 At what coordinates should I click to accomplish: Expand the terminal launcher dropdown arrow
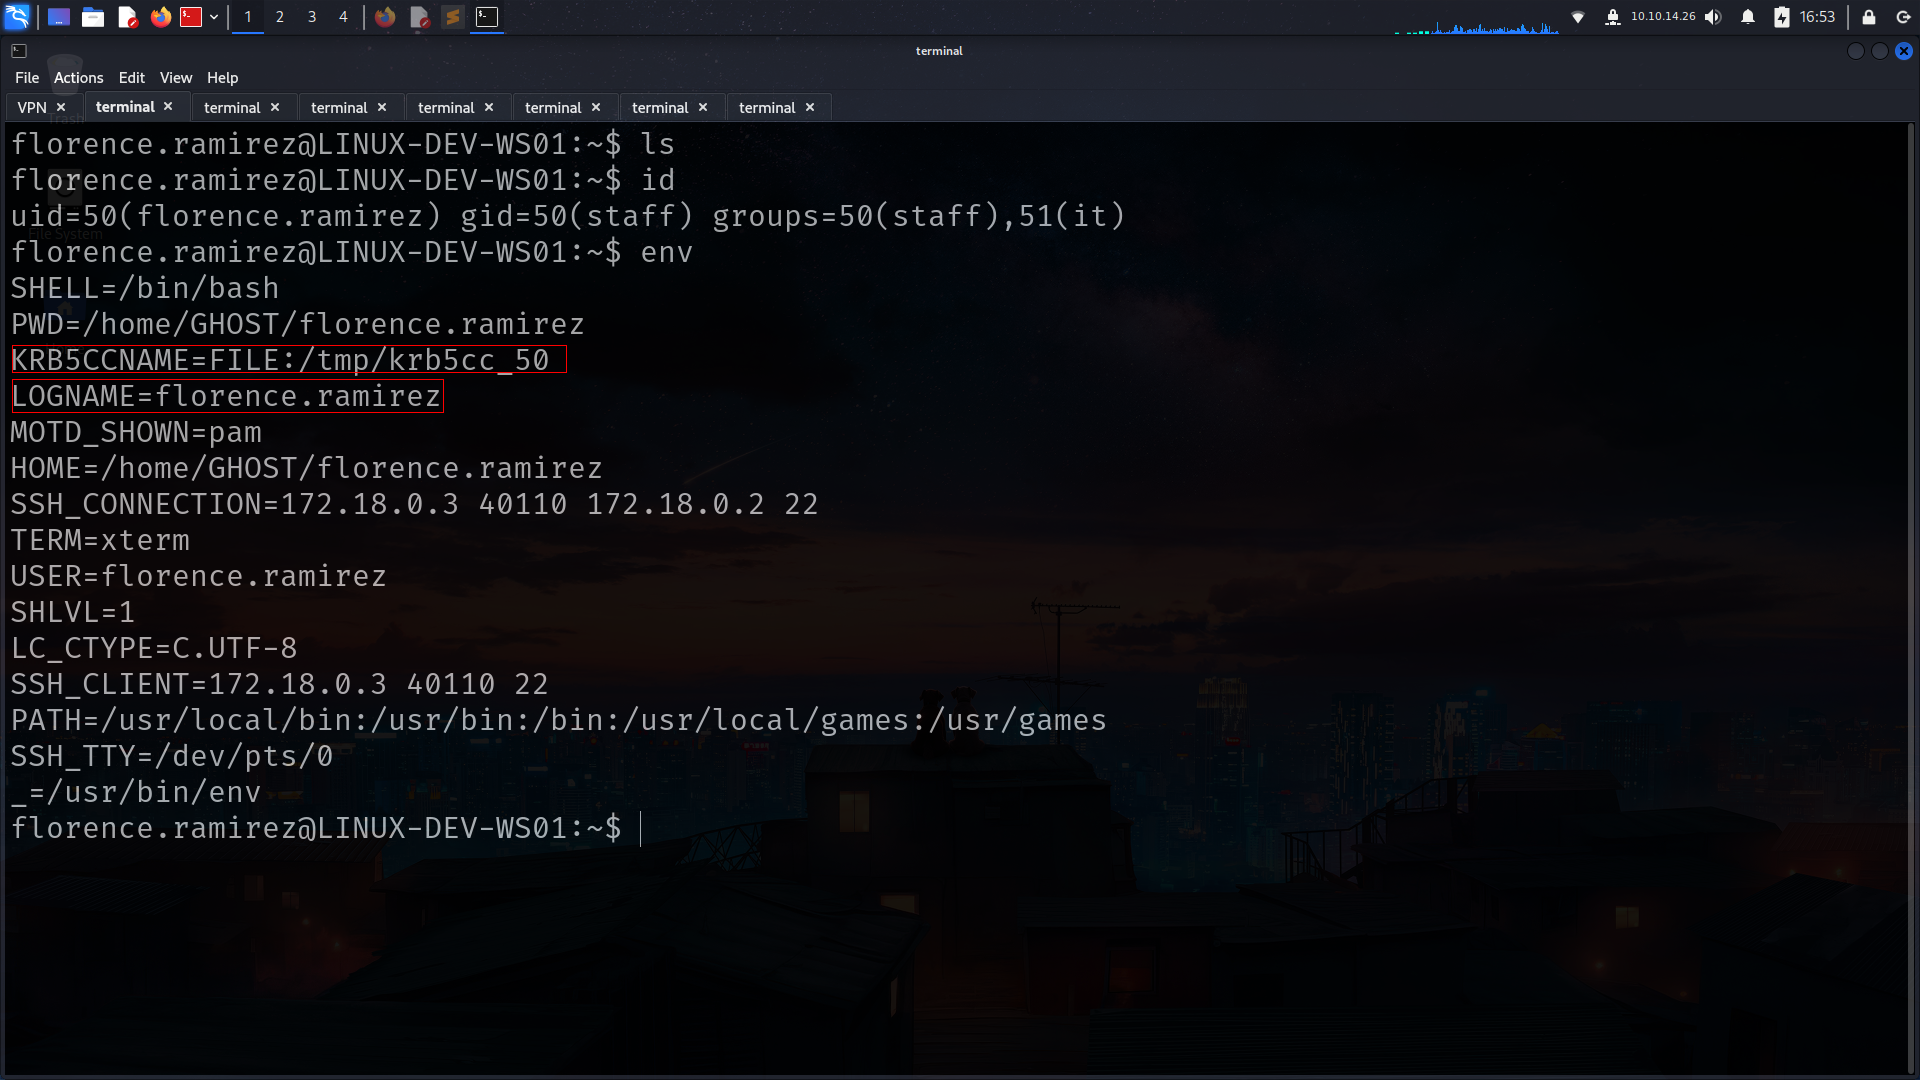pos(214,17)
